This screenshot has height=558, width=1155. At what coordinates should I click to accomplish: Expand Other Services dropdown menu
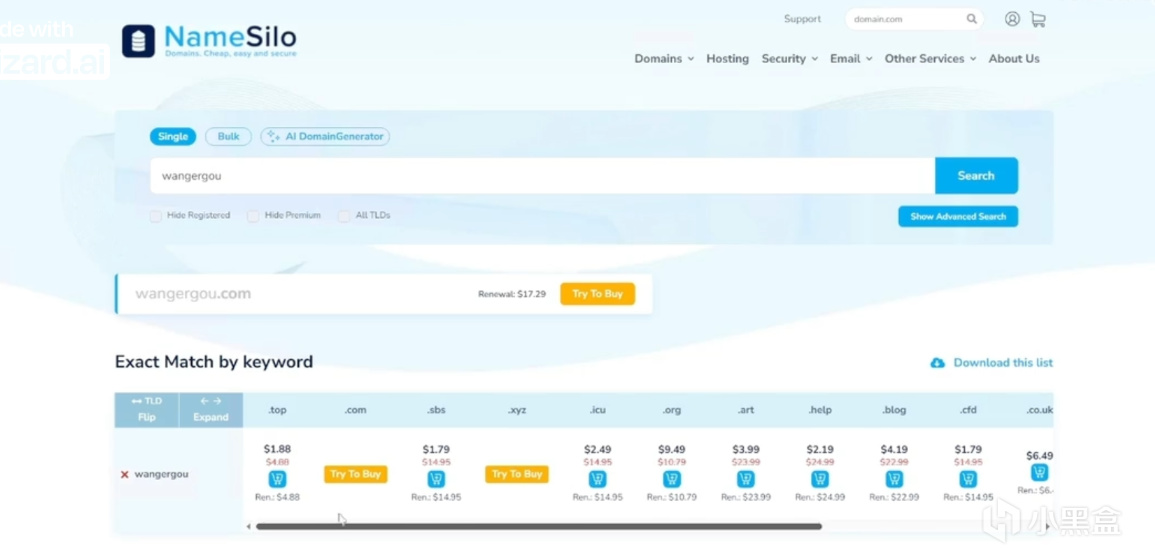point(930,59)
